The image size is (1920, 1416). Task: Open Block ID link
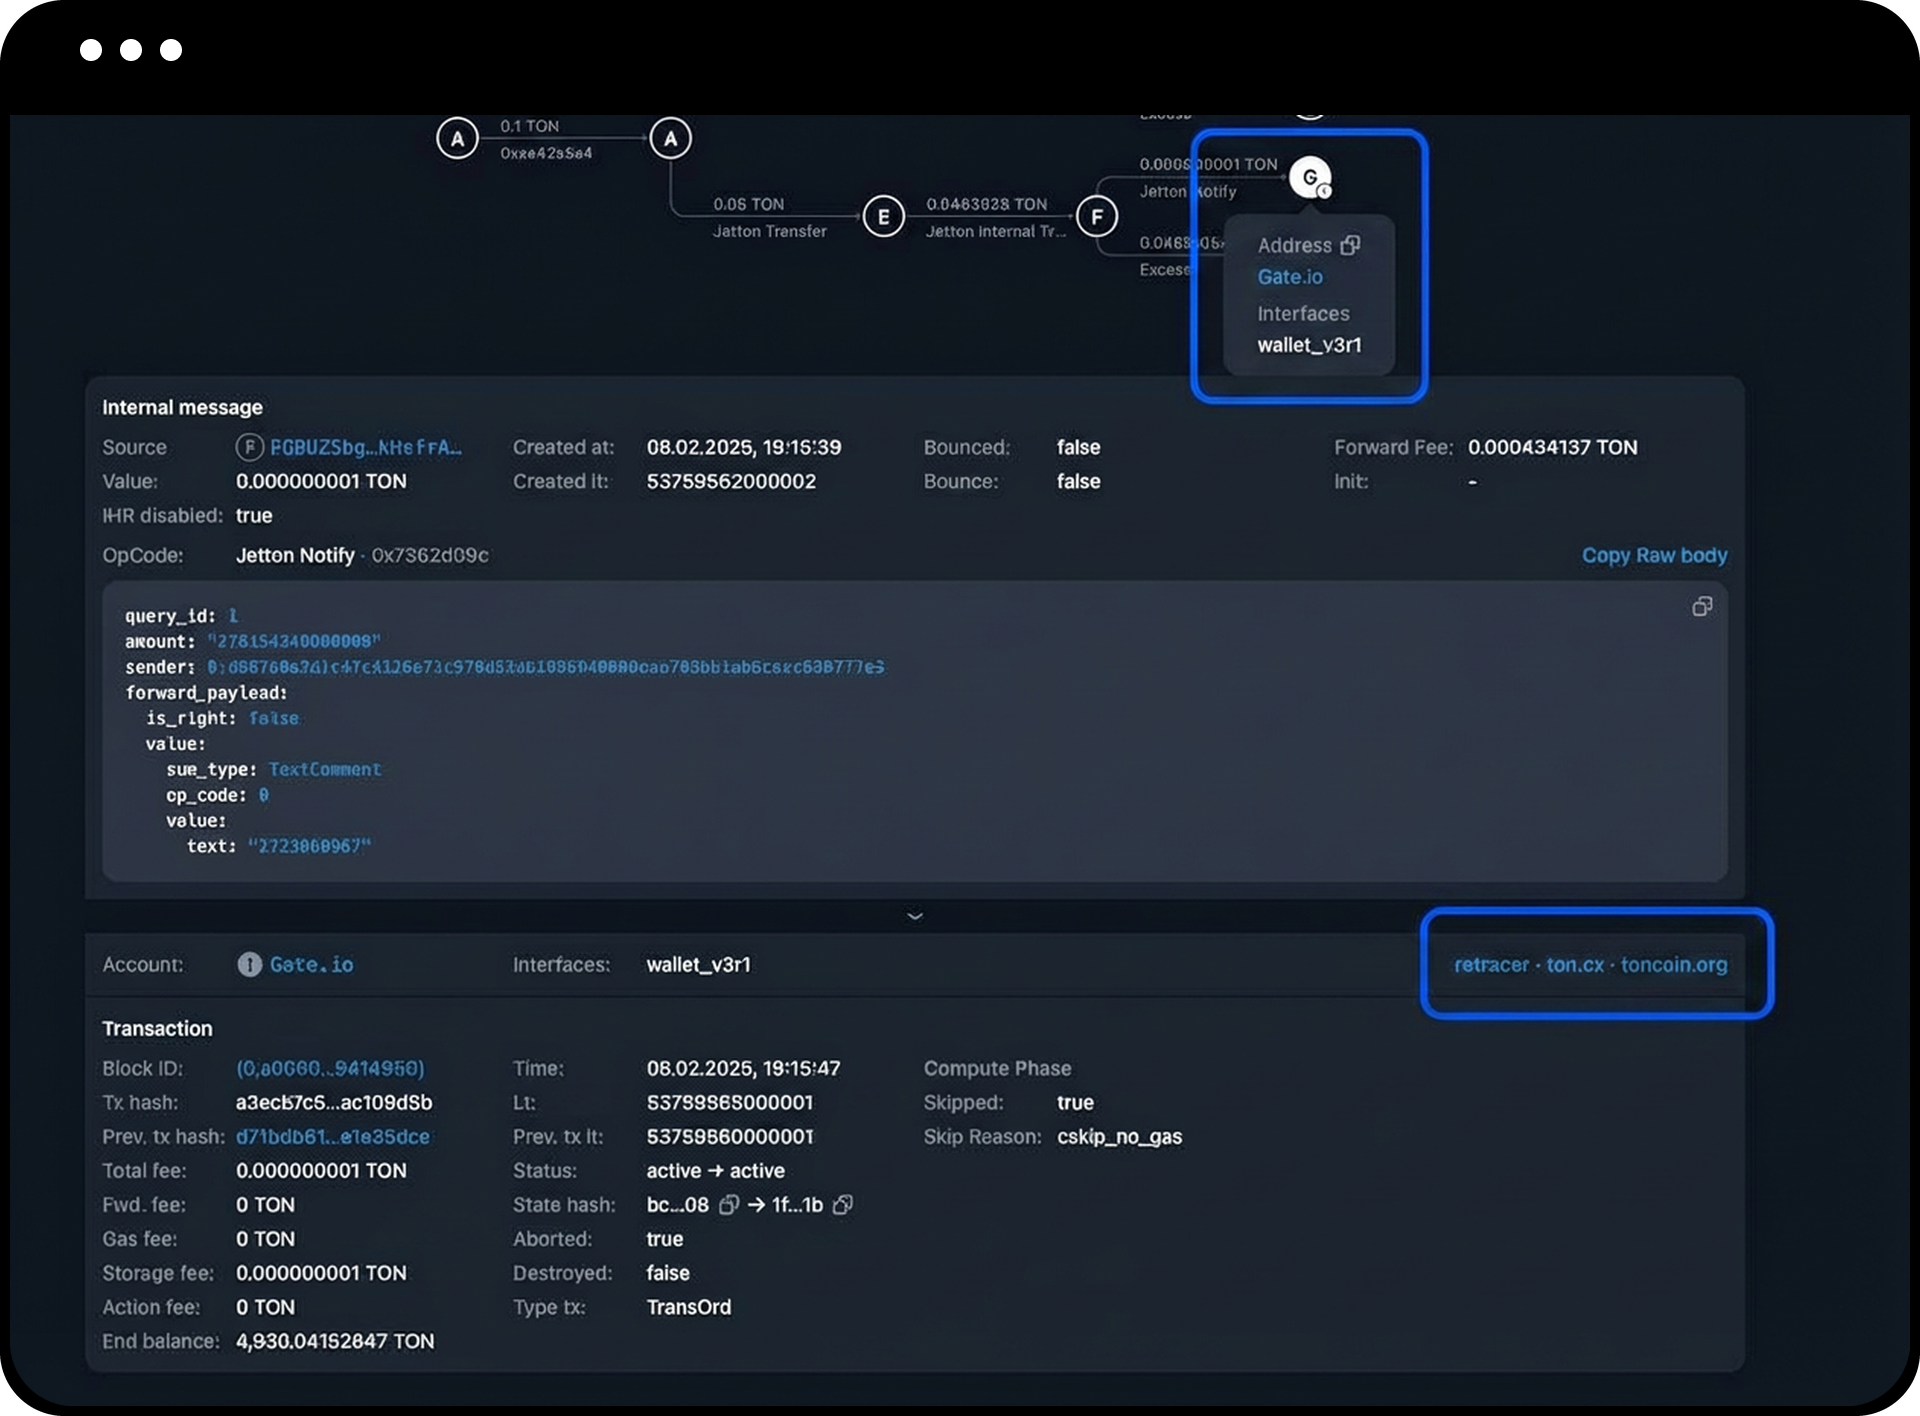(x=330, y=1069)
